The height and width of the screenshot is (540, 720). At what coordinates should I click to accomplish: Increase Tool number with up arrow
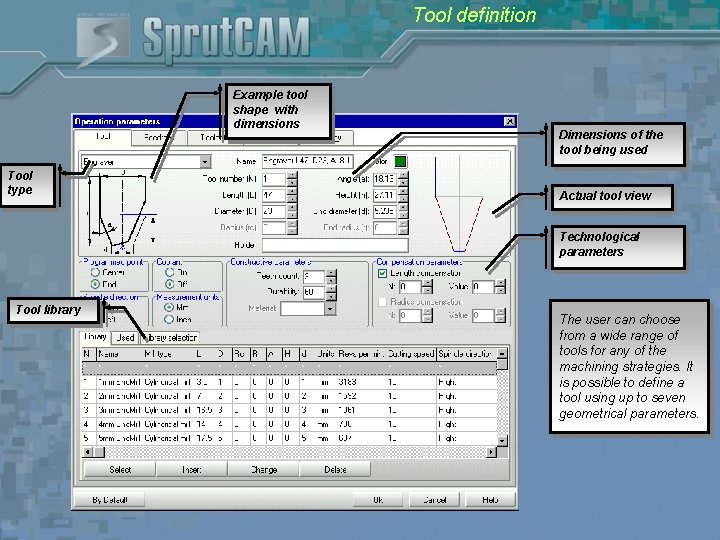[x=292, y=176]
